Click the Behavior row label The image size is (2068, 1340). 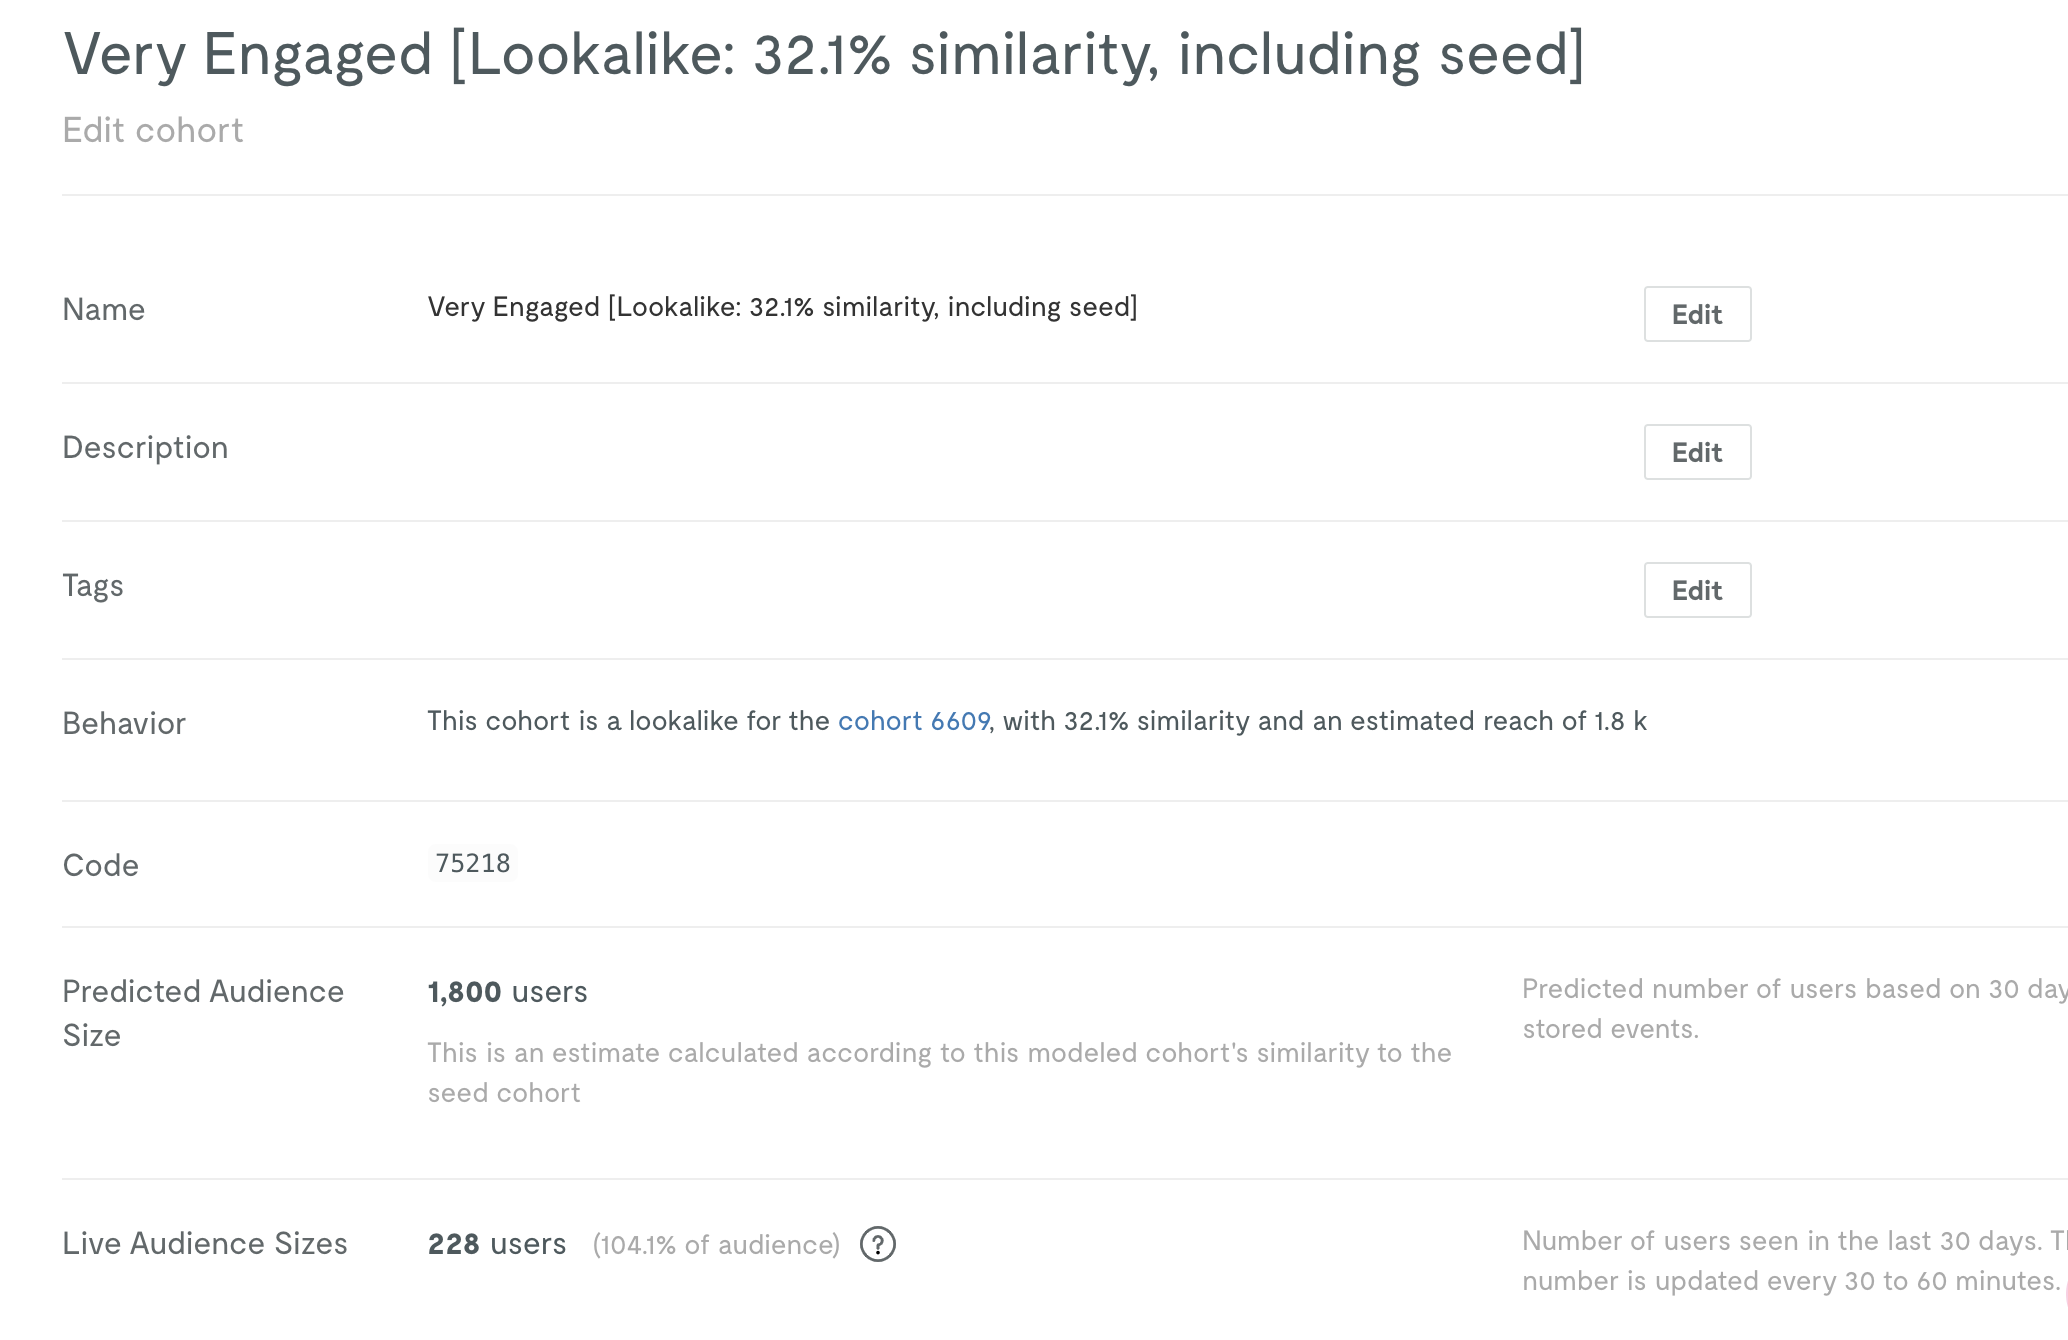click(124, 723)
